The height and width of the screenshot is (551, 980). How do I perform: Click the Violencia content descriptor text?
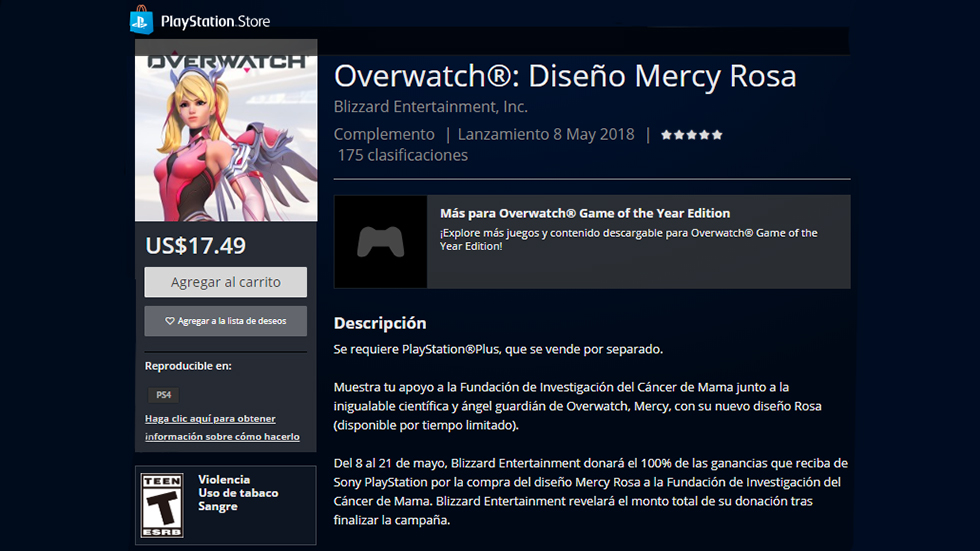pos(224,480)
